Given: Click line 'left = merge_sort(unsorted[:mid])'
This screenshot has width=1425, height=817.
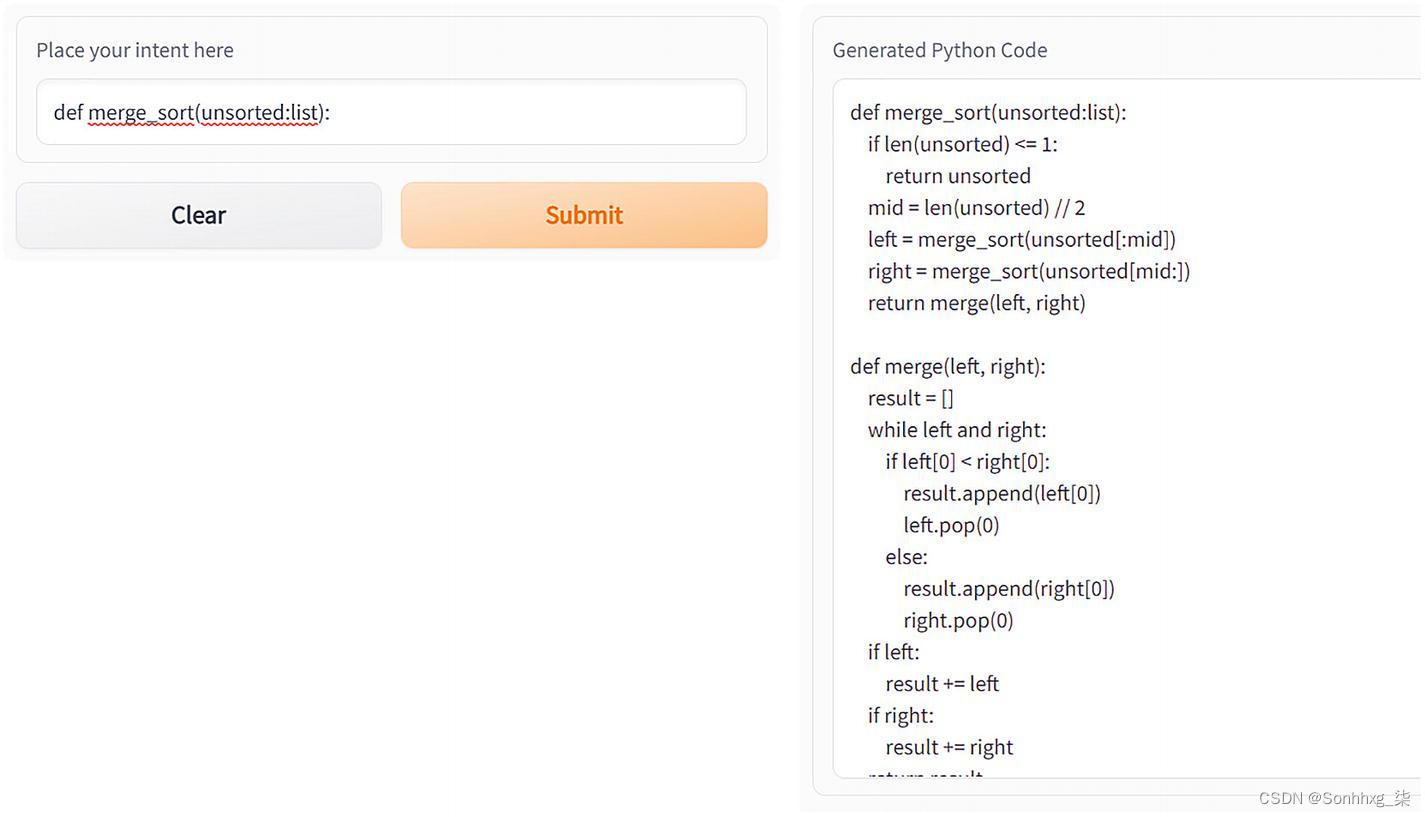Looking at the screenshot, I should [1021, 239].
